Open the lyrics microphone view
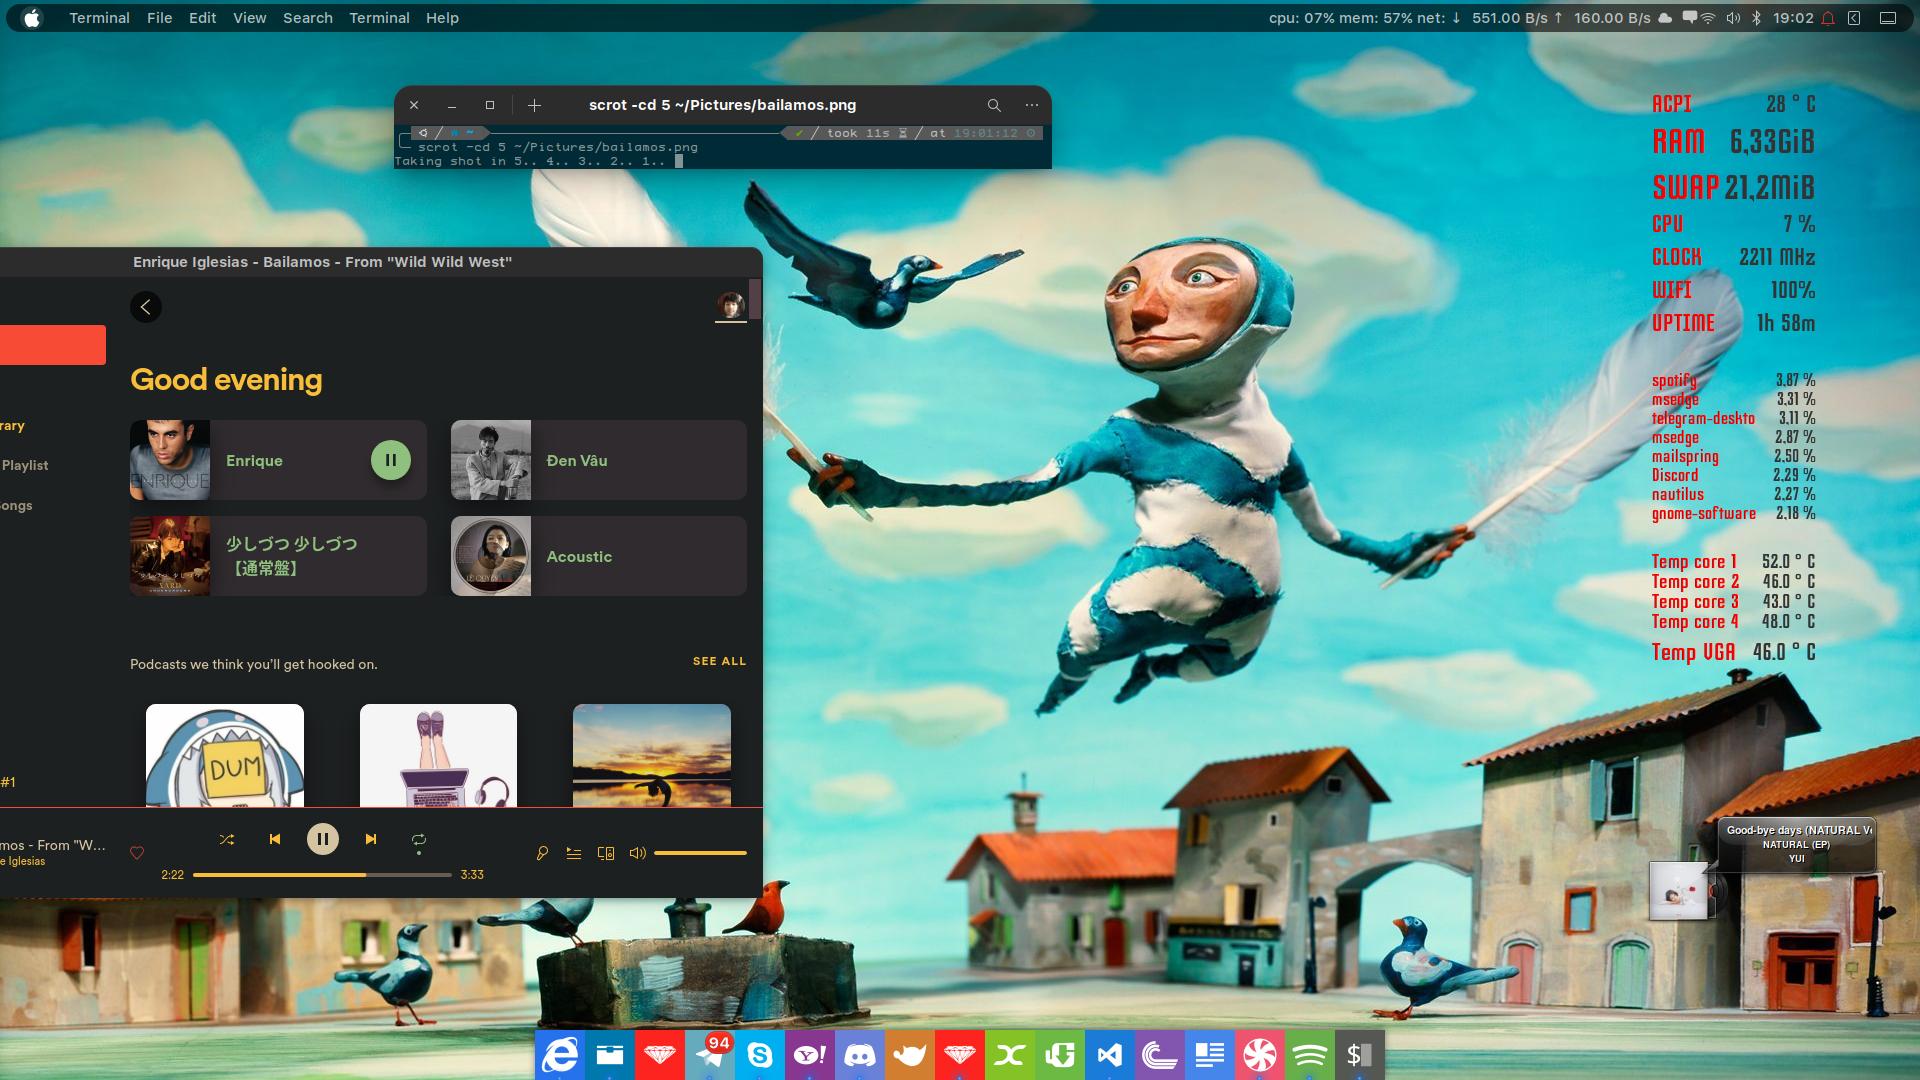The width and height of the screenshot is (1920, 1080). point(542,853)
